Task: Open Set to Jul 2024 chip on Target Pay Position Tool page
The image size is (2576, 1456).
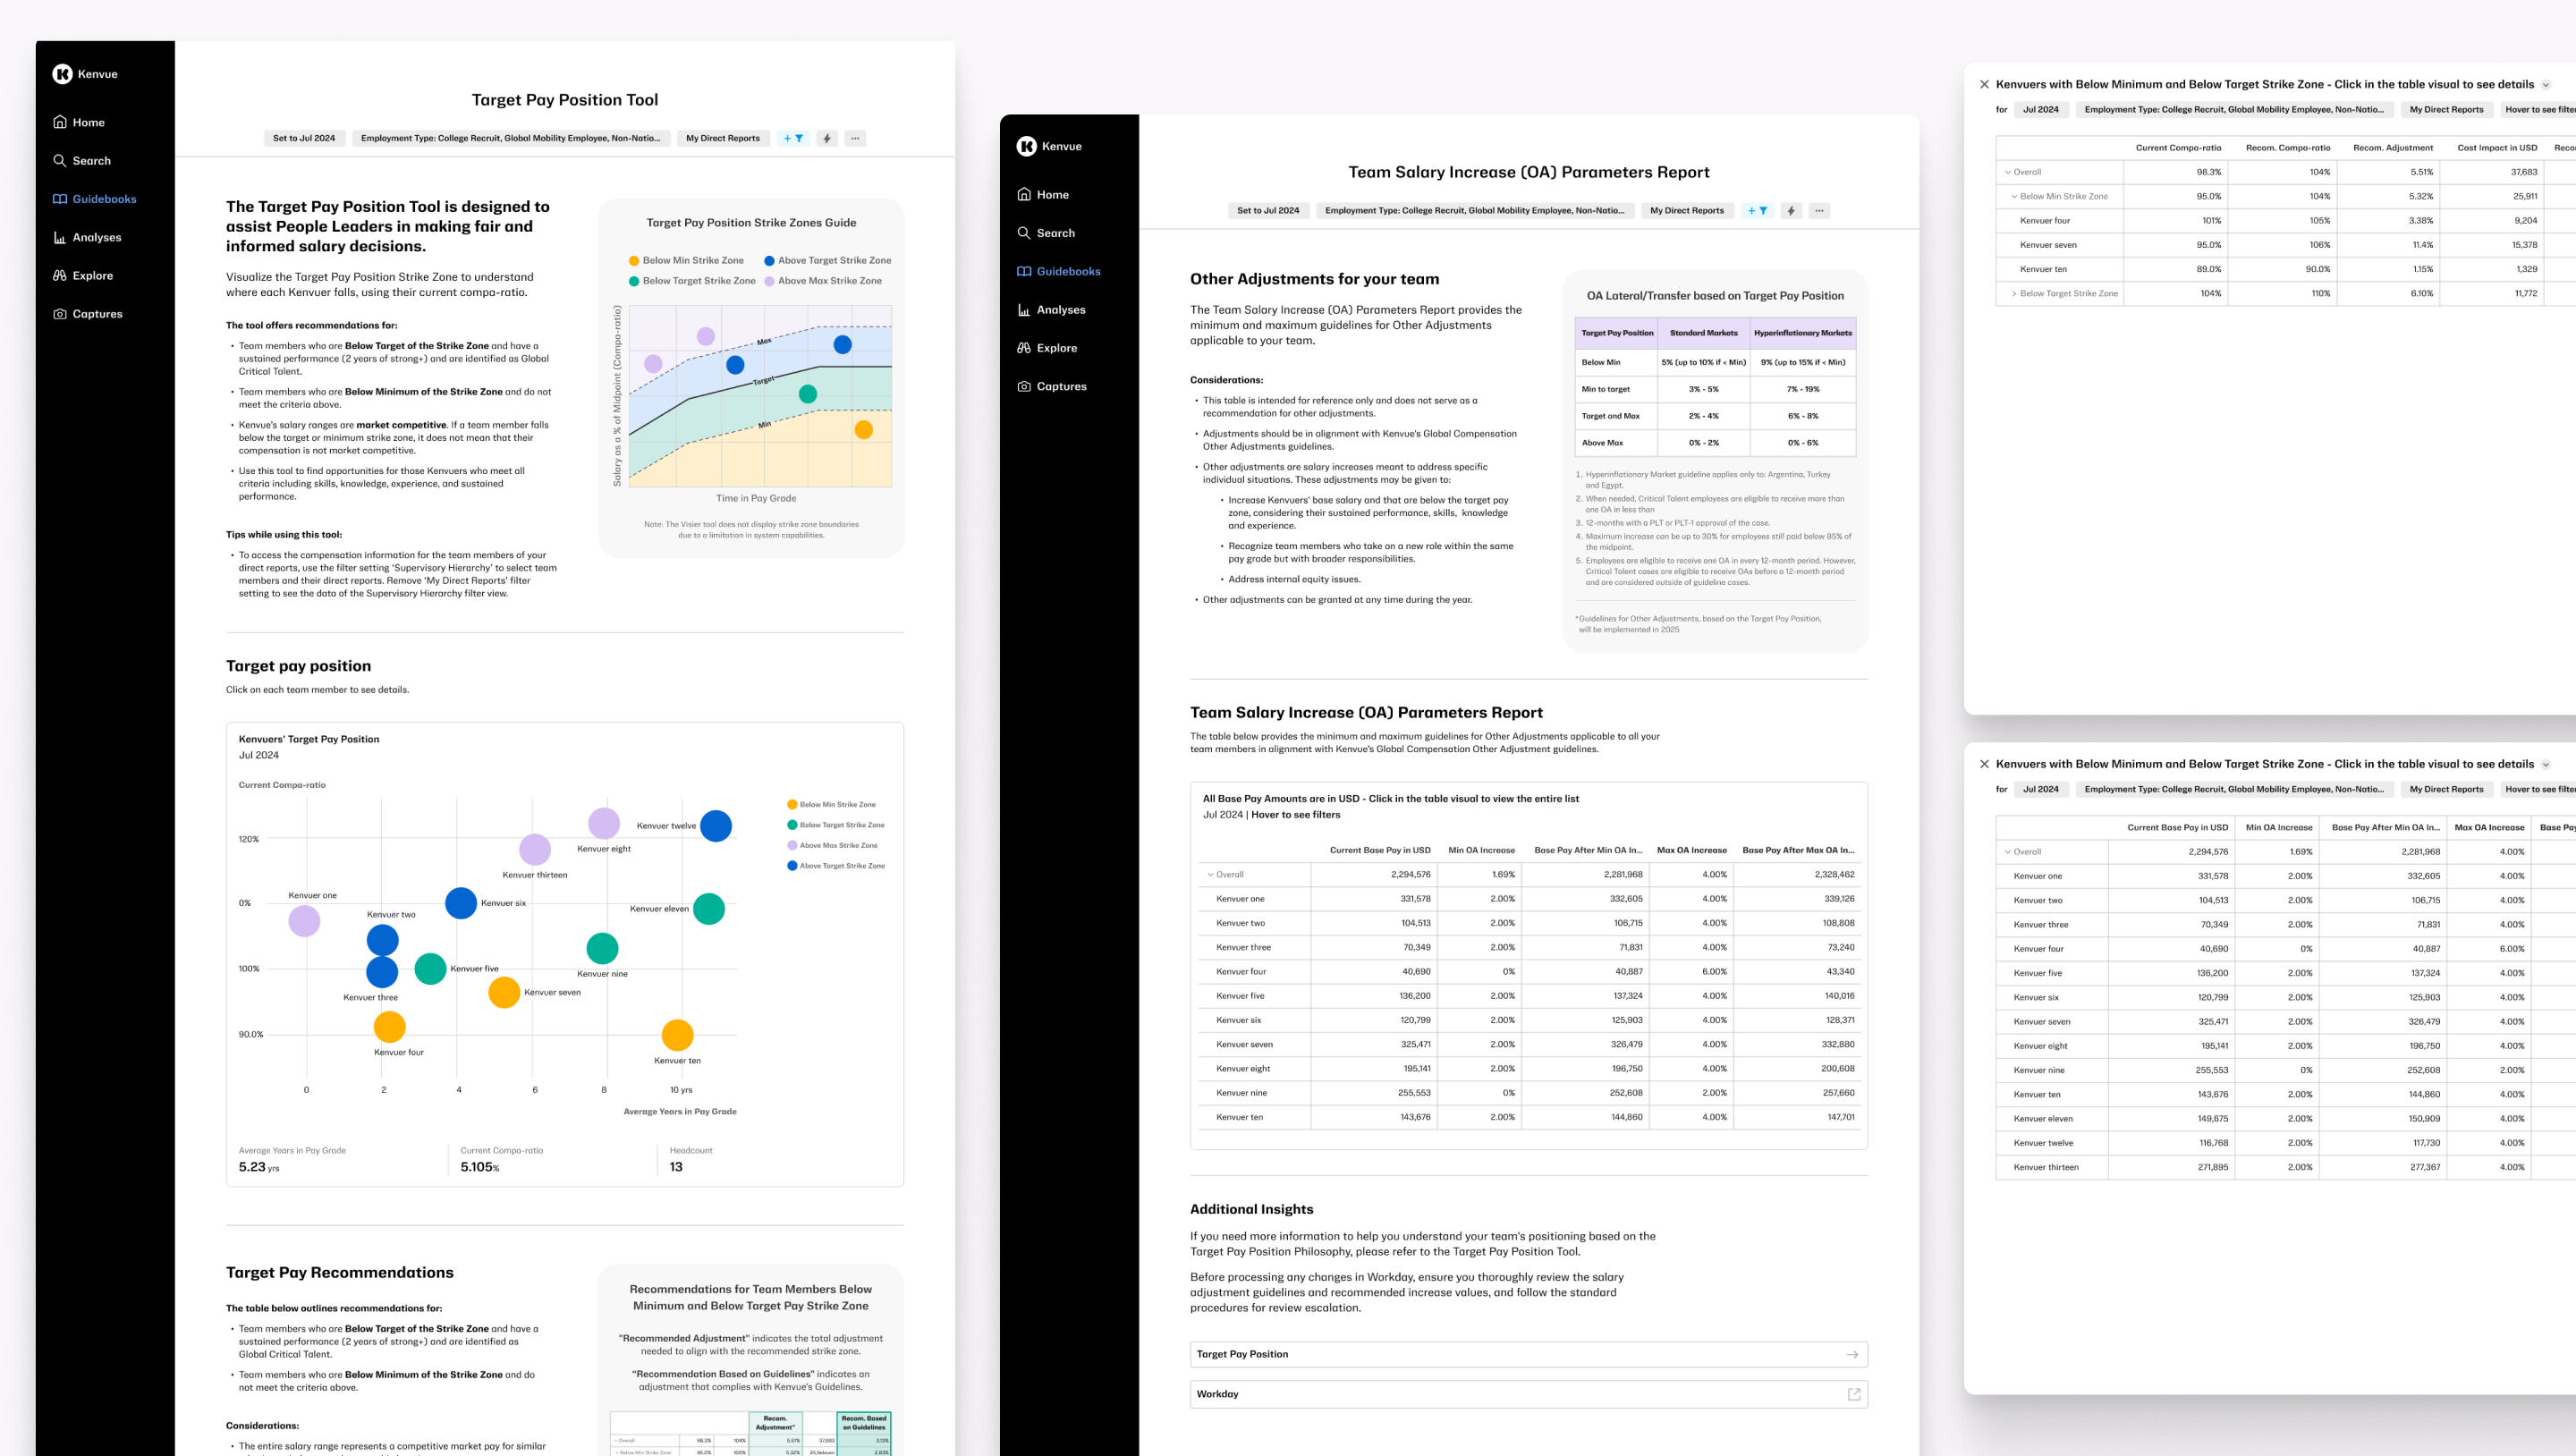Action: click(x=304, y=138)
